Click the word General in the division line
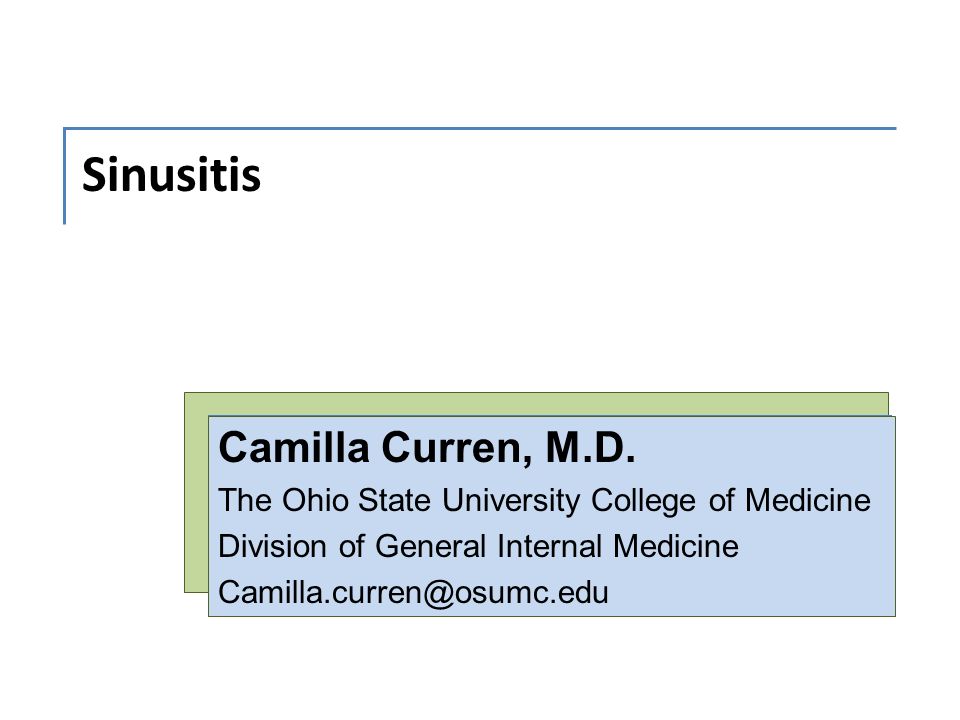 click(430, 546)
